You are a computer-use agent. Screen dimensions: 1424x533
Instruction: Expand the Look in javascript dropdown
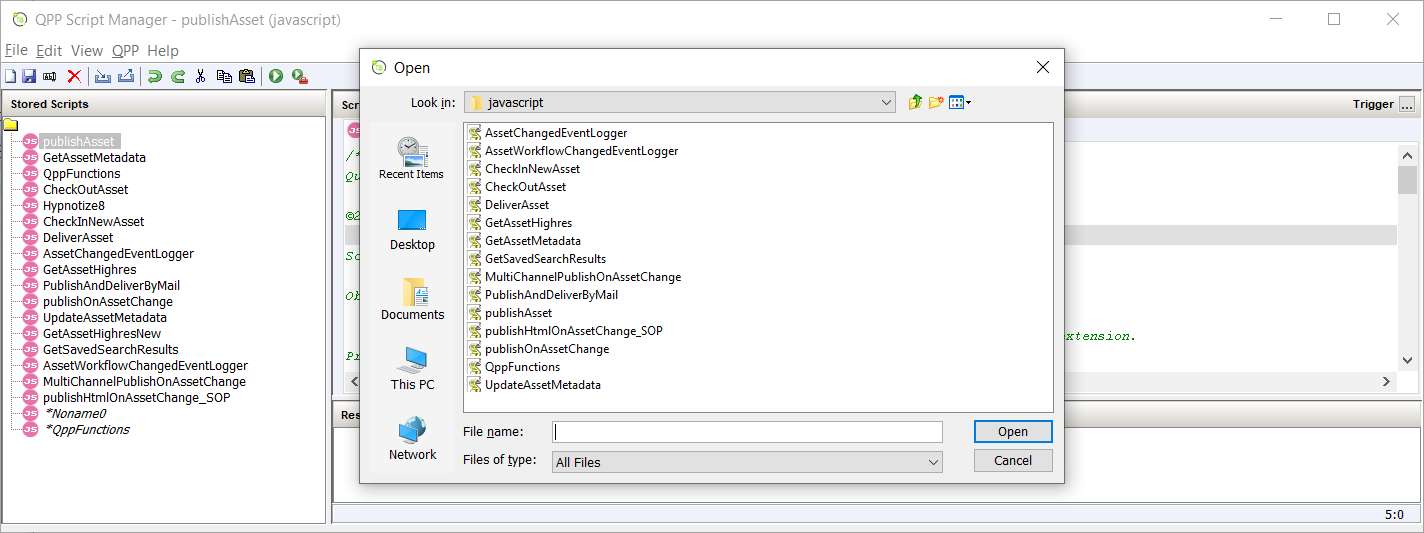click(x=886, y=102)
